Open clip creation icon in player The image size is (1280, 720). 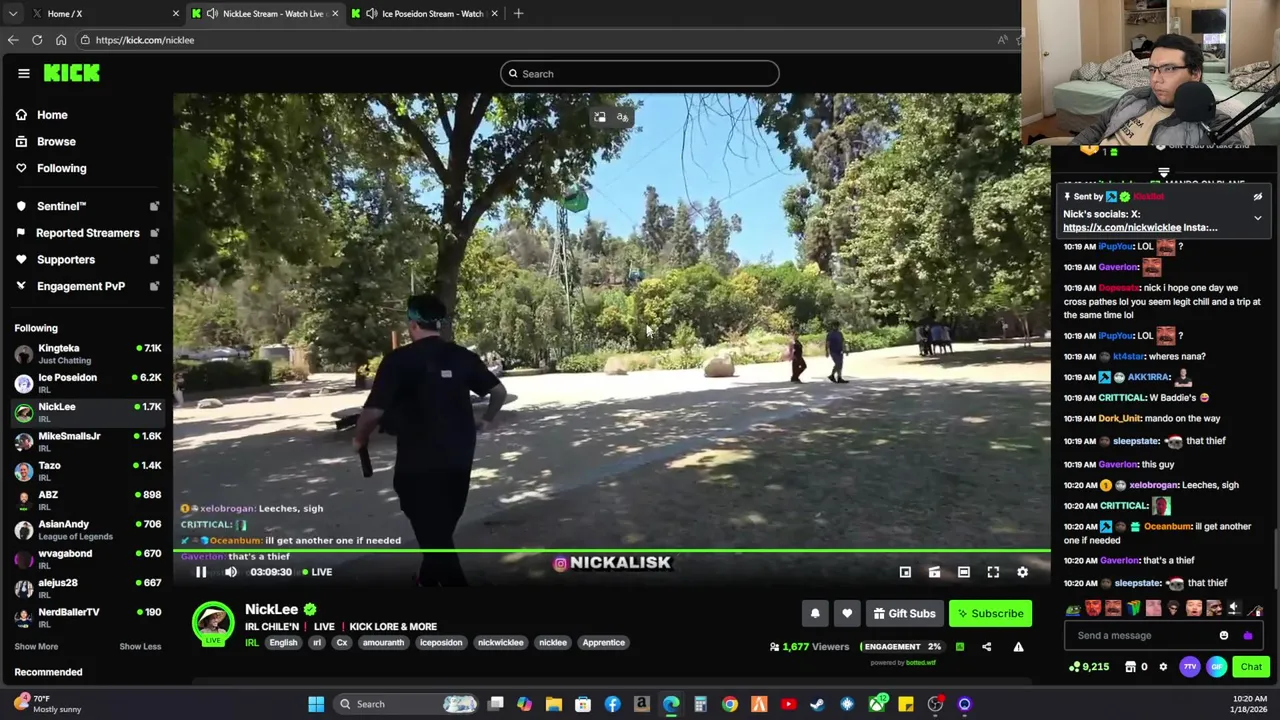934,572
